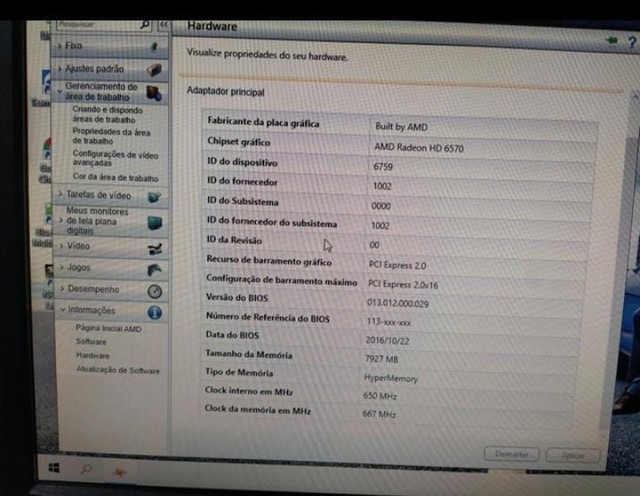Image resolution: width=640 pixels, height=496 pixels.
Task: Click the flat panel monitor icon
Action: (155, 223)
